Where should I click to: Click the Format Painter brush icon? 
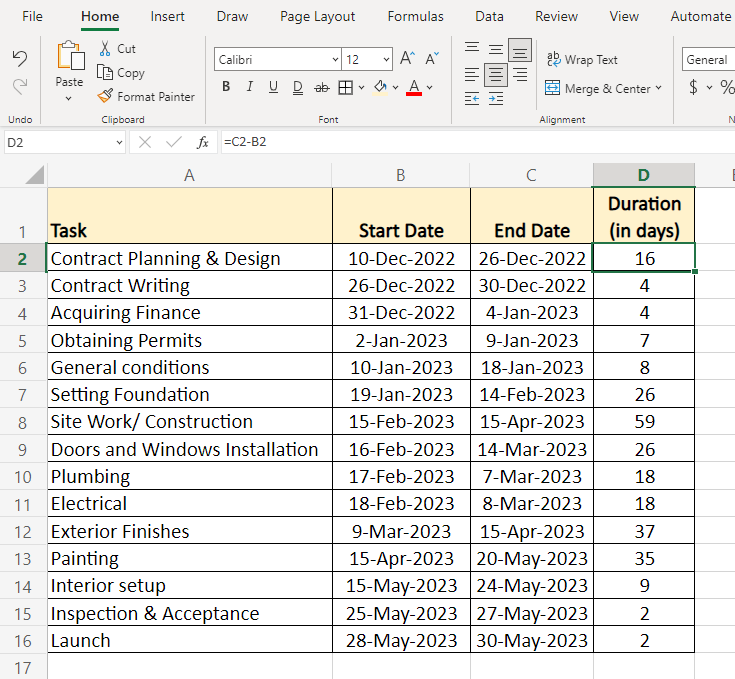(105, 97)
